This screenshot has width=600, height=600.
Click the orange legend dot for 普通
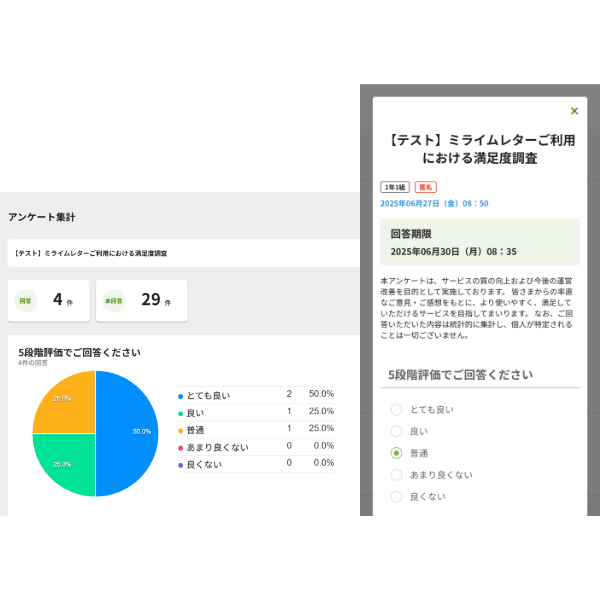[x=181, y=431]
